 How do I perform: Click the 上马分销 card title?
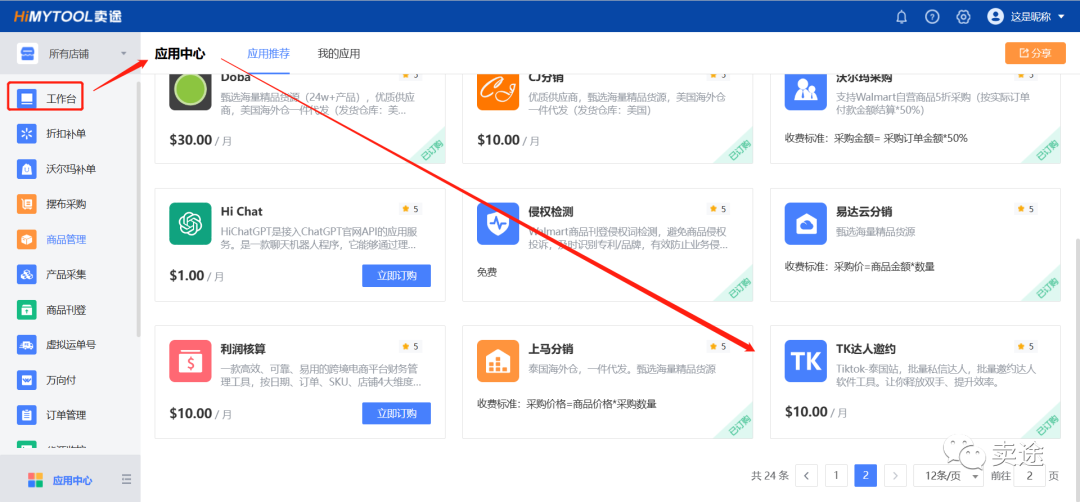click(551, 348)
